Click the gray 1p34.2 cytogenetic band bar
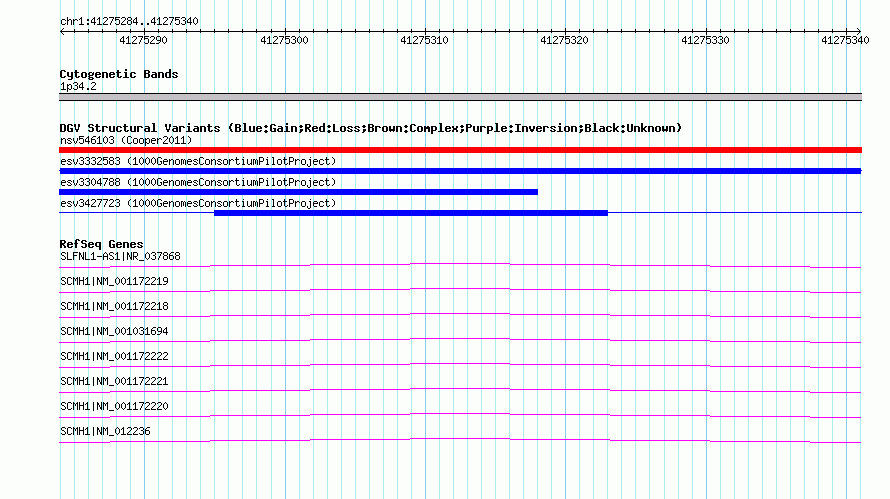This screenshot has height=499, width=890. tap(460, 97)
